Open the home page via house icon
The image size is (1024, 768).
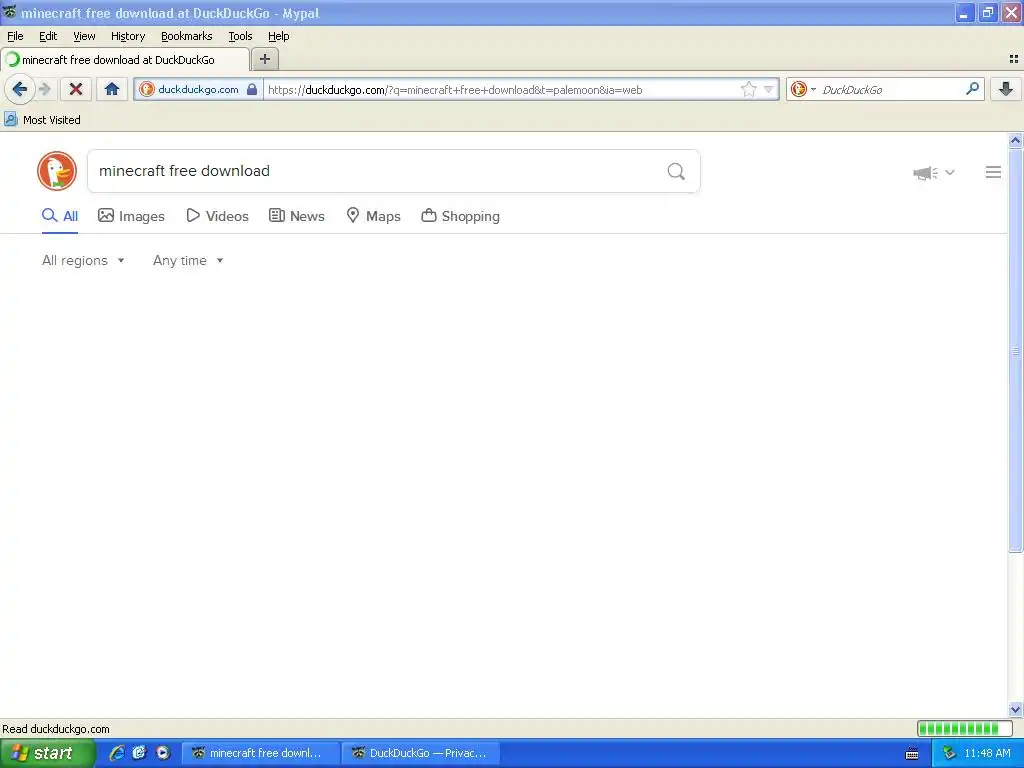[112, 89]
